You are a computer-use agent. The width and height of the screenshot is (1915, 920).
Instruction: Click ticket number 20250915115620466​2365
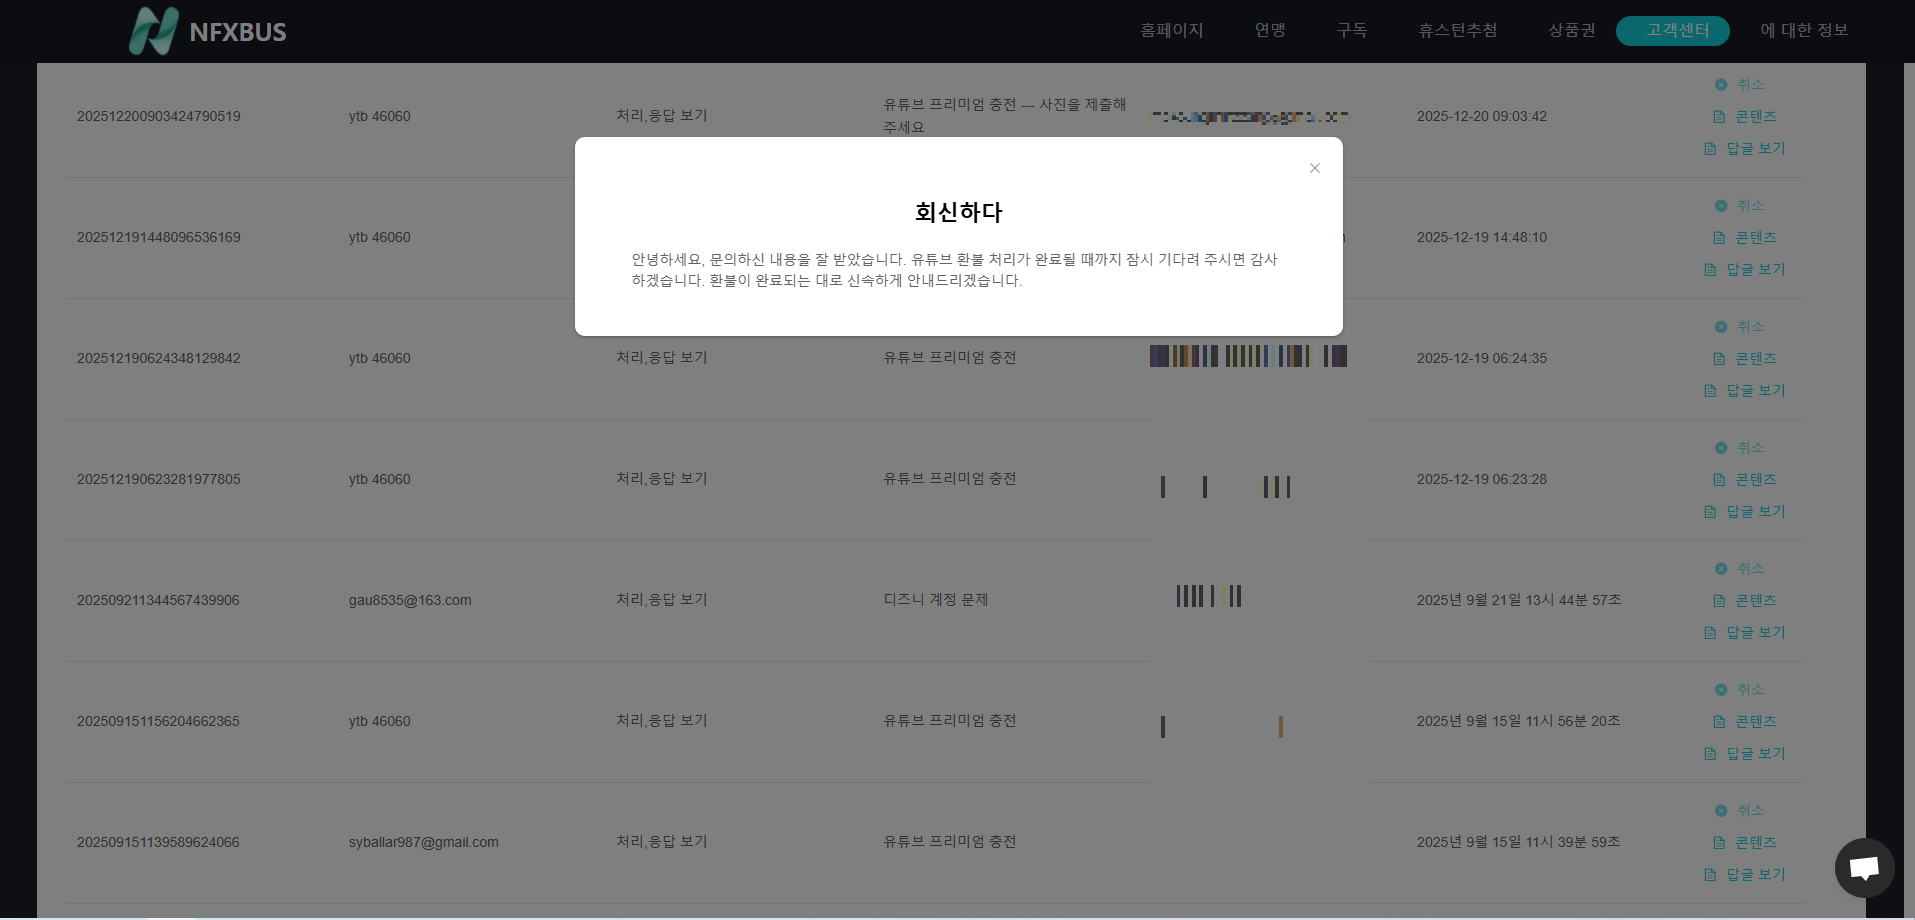tap(158, 721)
